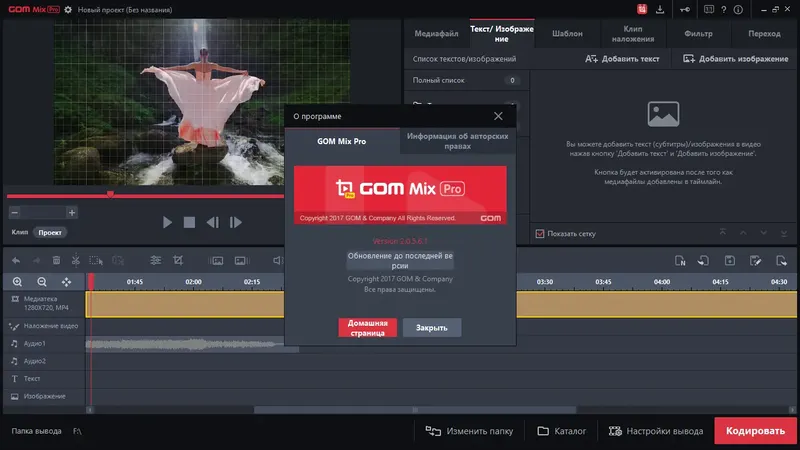
Task: Click the speaker volume icon in toolbar
Action: 278,261
